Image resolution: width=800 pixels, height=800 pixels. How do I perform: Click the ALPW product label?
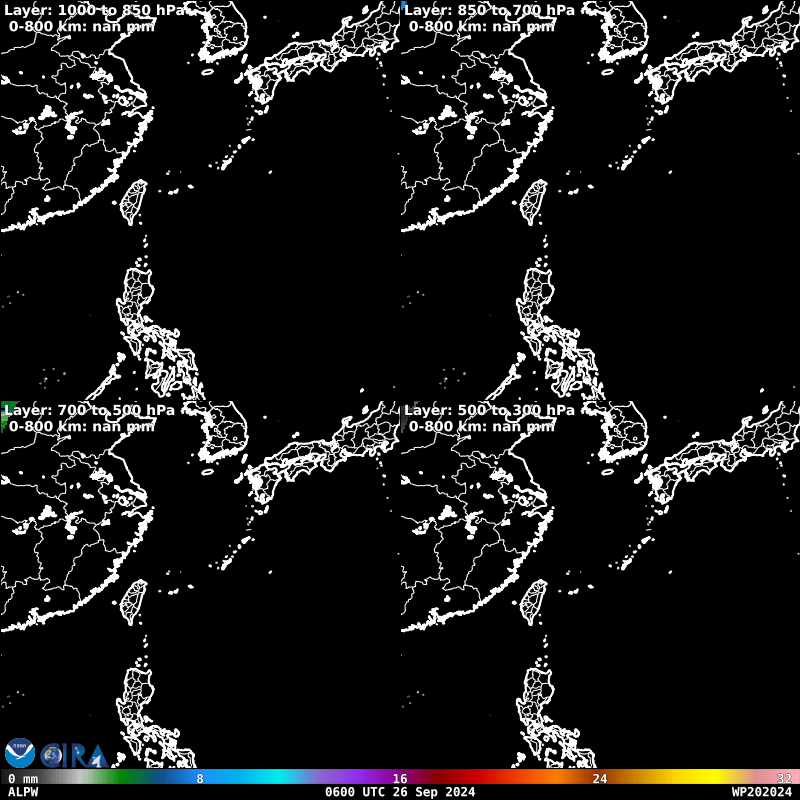[x=23, y=792]
